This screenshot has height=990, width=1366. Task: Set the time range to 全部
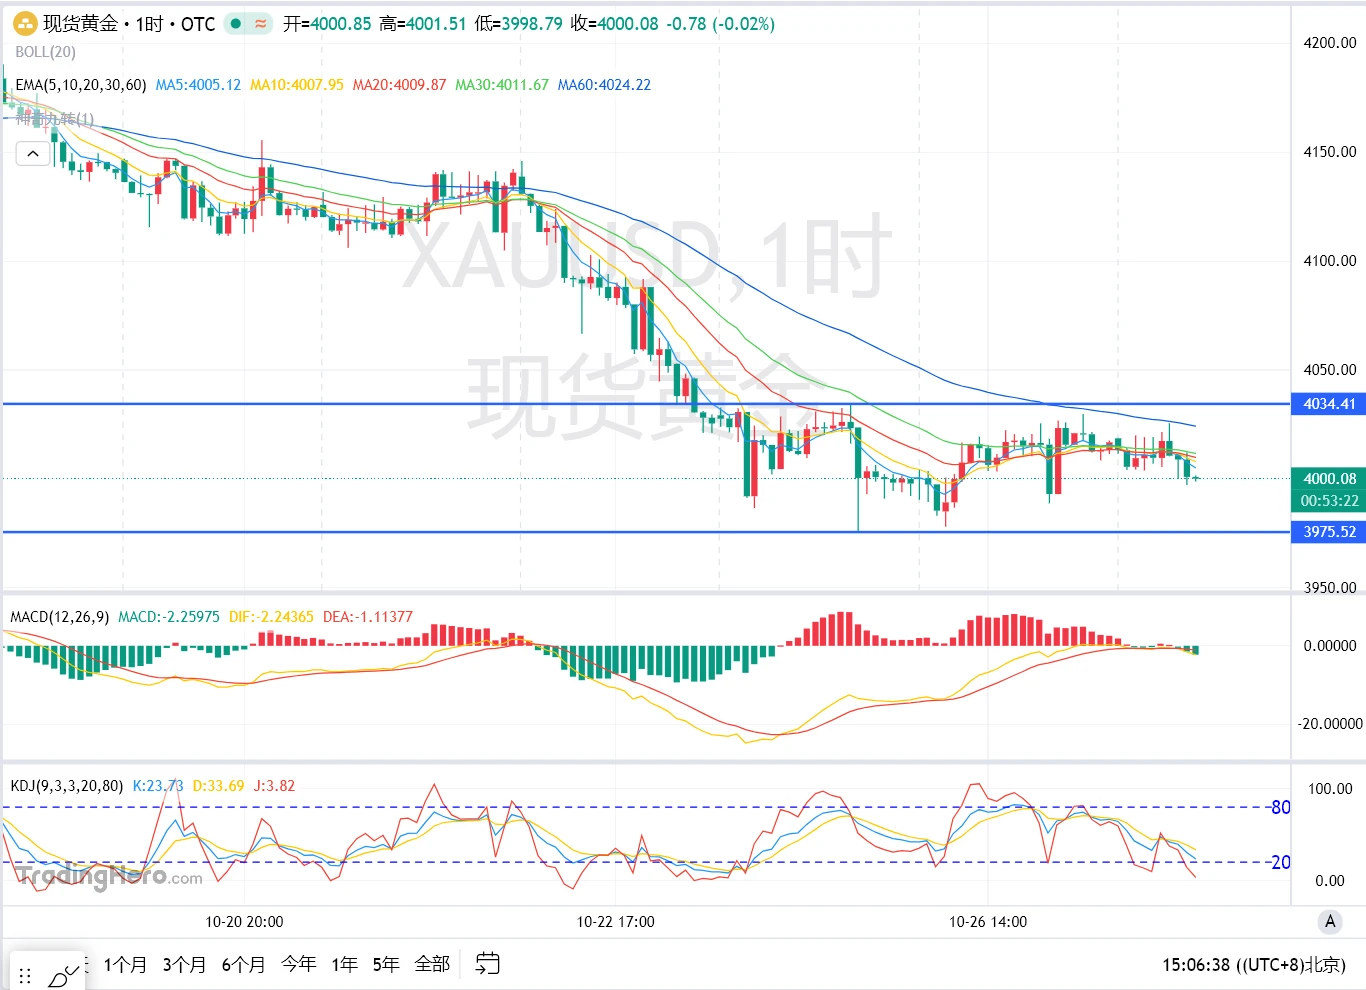pyautogui.click(x=432, y=964)
